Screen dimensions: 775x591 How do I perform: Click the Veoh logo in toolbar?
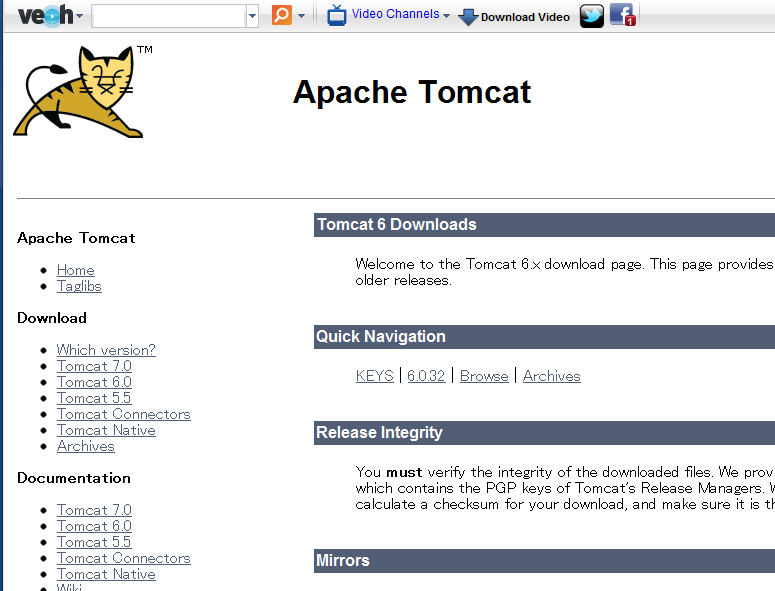[45, 16]
